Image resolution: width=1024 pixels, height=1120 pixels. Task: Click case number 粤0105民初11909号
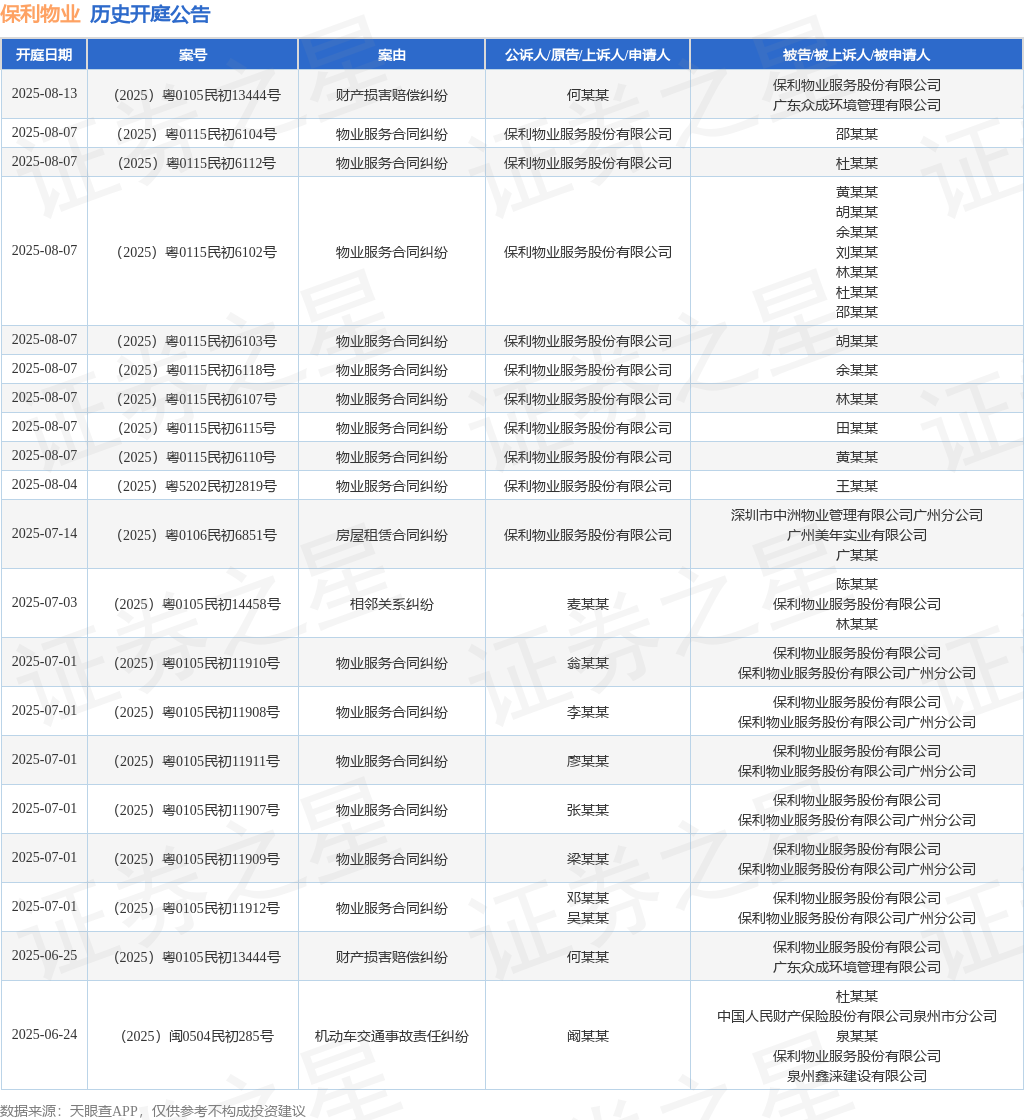[197, 859]
